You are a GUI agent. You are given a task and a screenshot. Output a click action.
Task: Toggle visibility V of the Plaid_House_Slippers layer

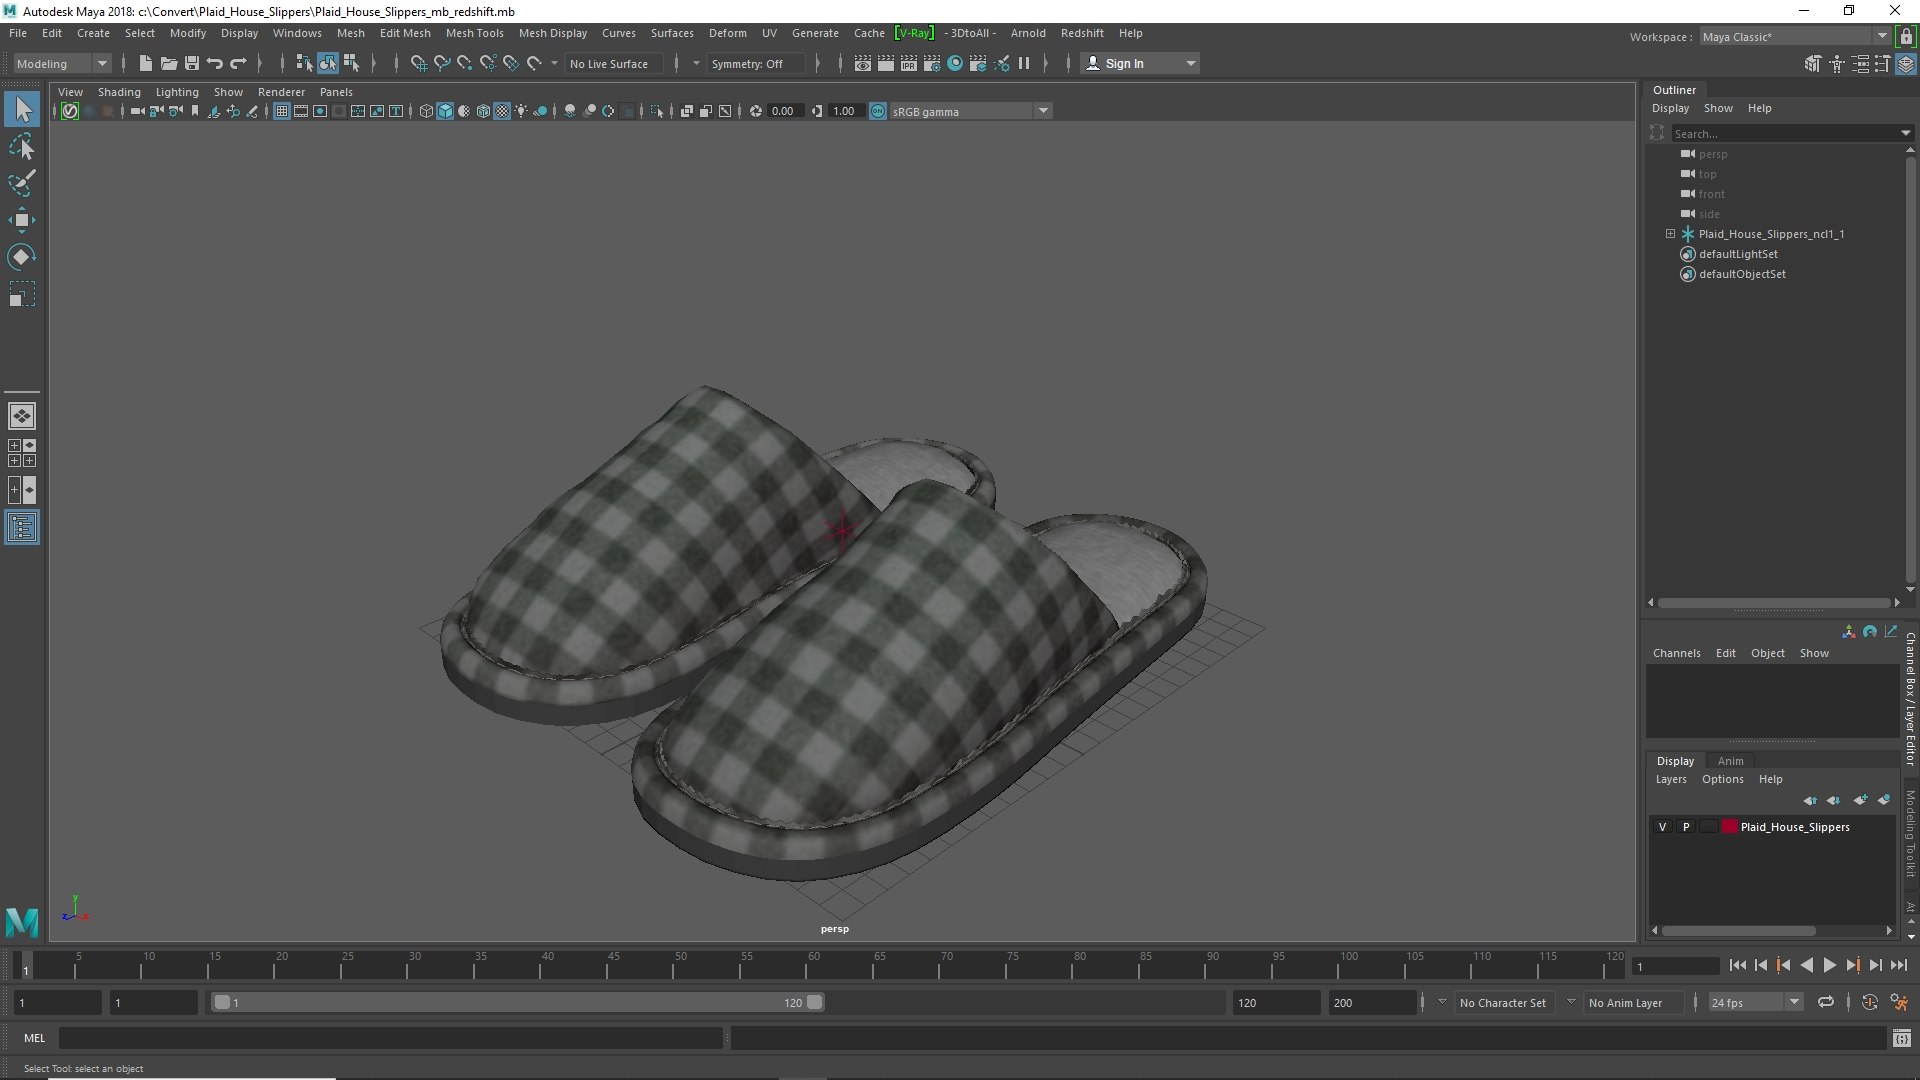[x=1662, y=827]
